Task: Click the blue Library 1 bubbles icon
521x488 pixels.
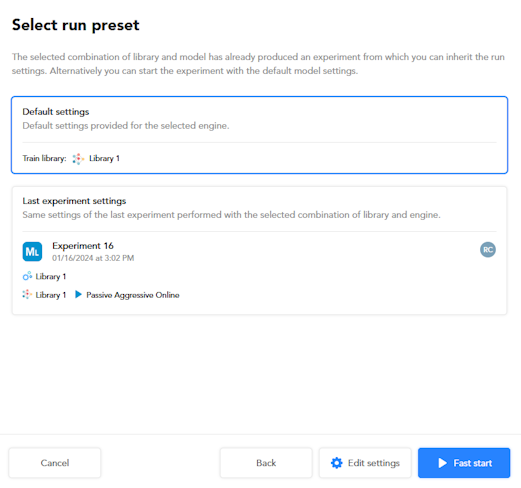Action: point(27,276)
